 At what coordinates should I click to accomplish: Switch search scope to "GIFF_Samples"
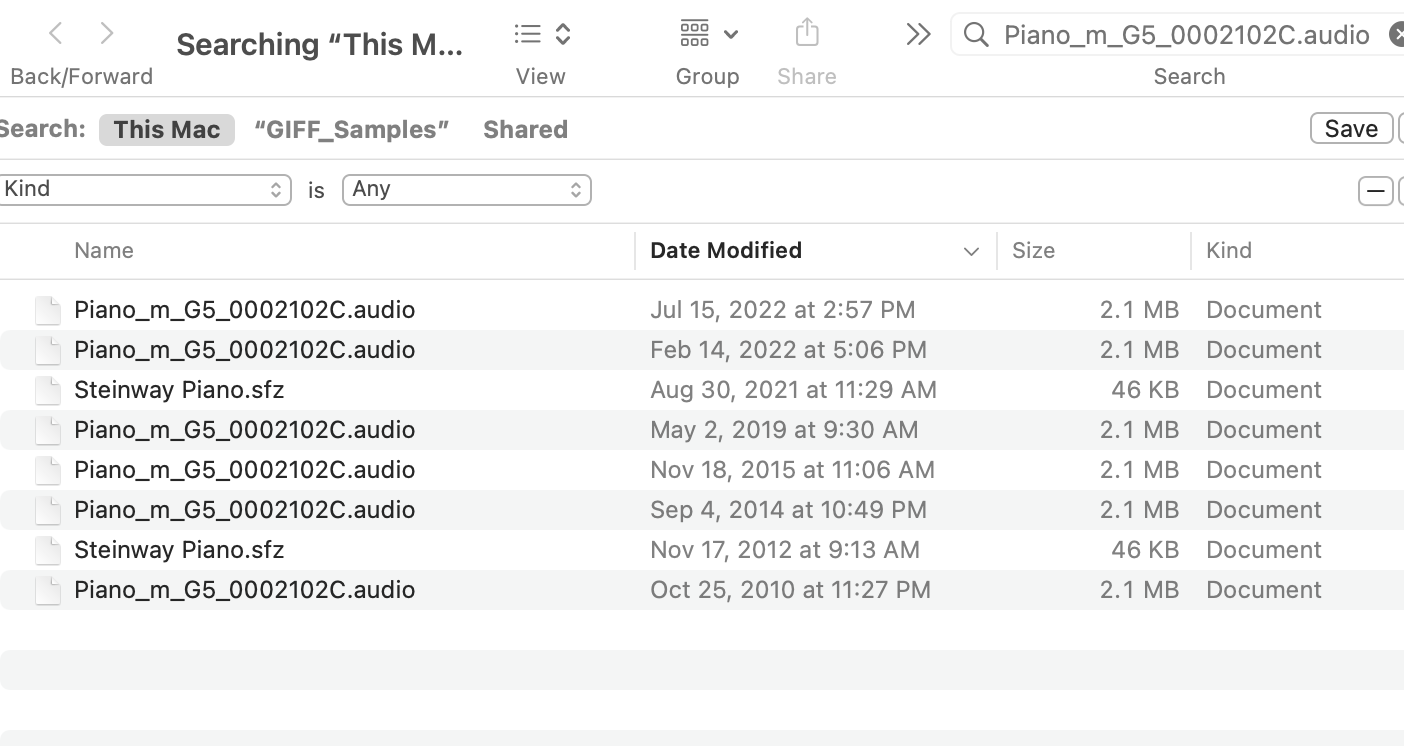click(x=351, y=130)
